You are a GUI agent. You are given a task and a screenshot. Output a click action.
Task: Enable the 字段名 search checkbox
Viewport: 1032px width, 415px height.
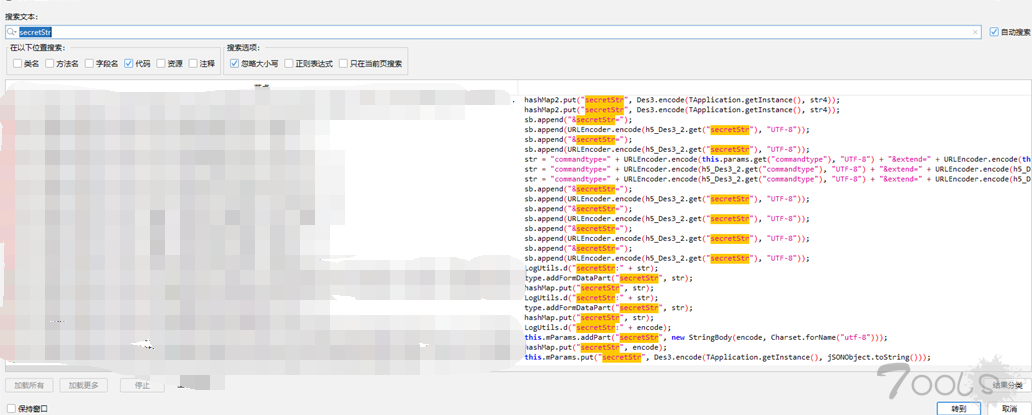point(90,64)
